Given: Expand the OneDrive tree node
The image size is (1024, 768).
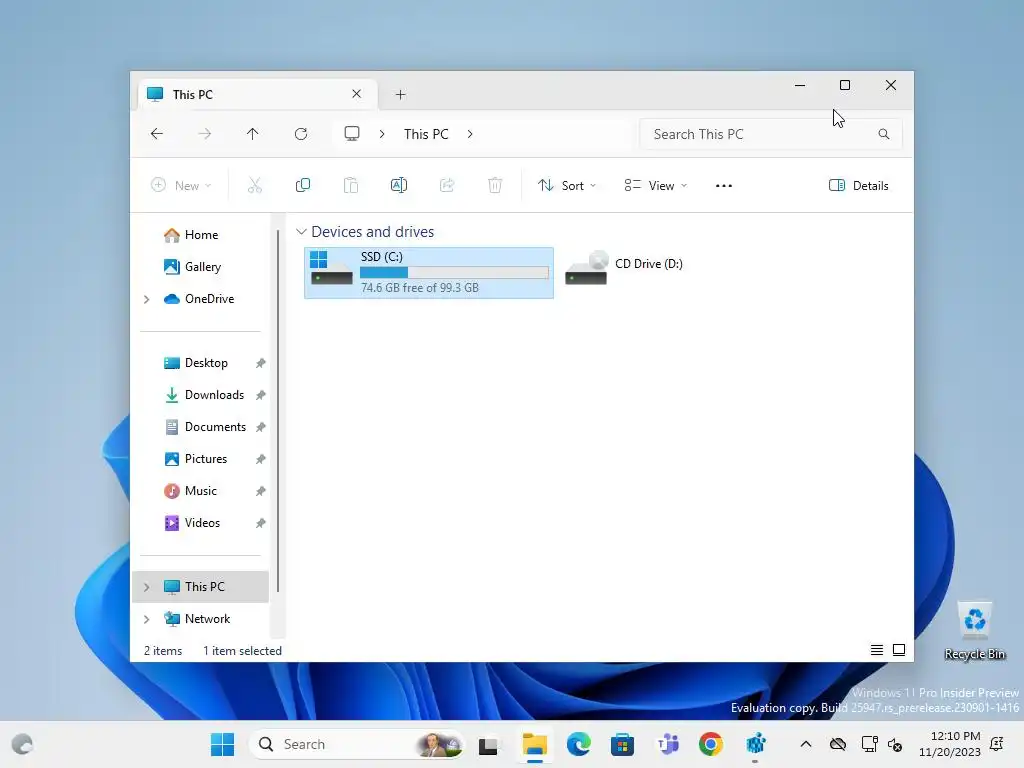Looking at the screenshot, I should tap(147, 299).
